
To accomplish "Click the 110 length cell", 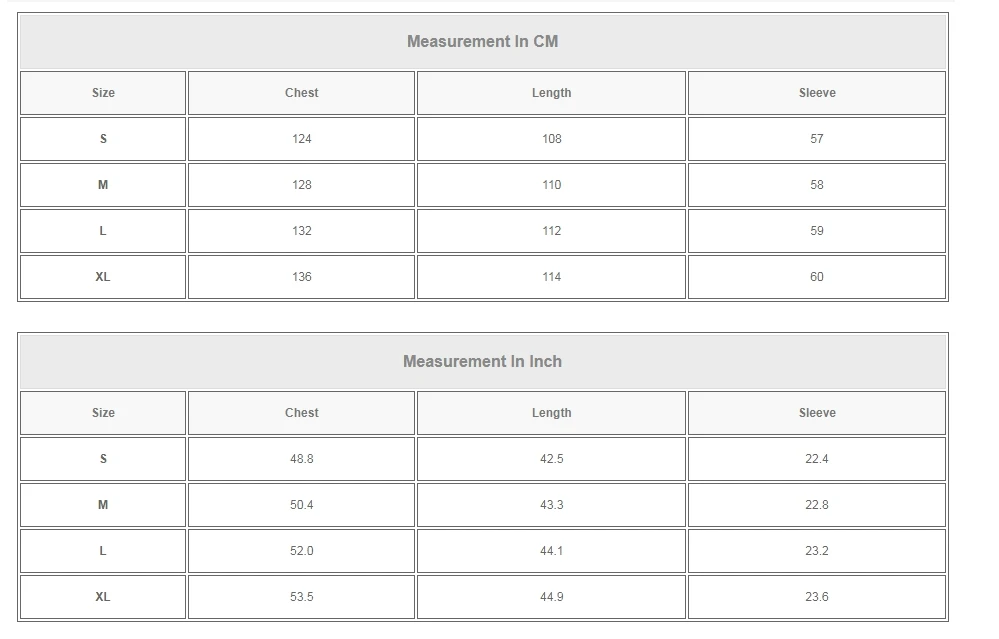I will [x=551, y=185].
